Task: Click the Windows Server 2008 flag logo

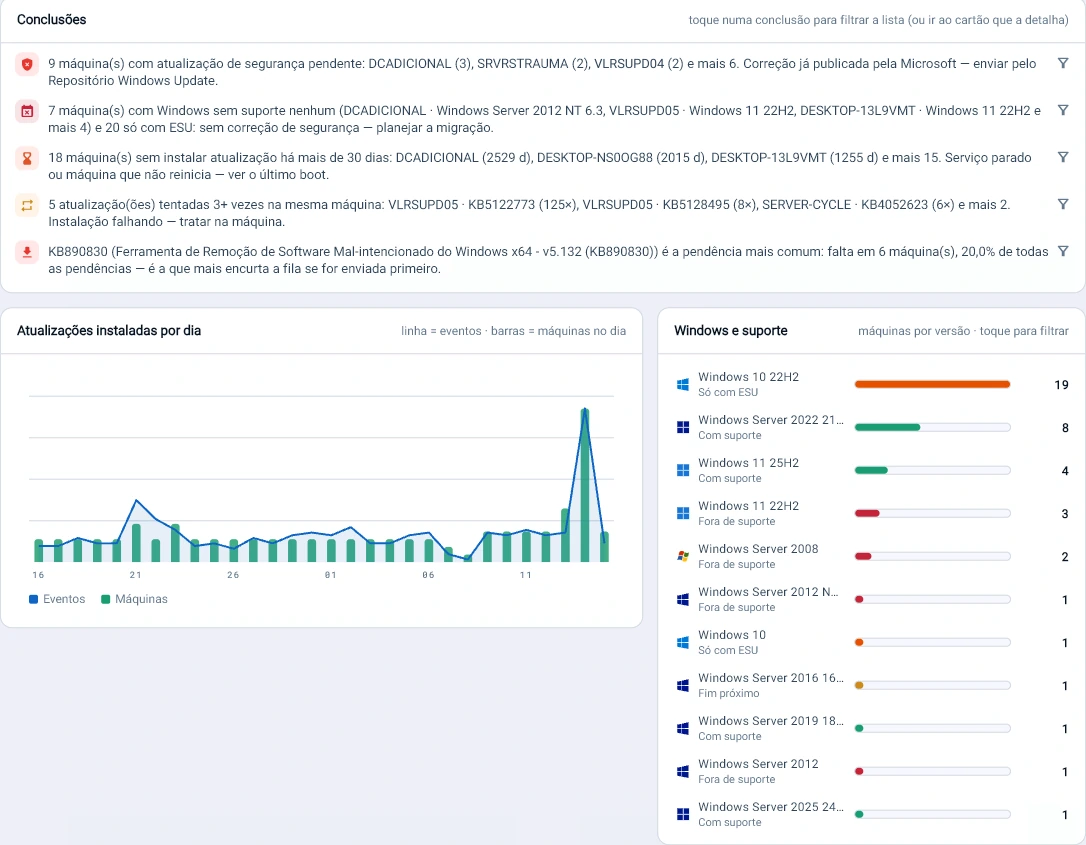Action: pos(683,556)
